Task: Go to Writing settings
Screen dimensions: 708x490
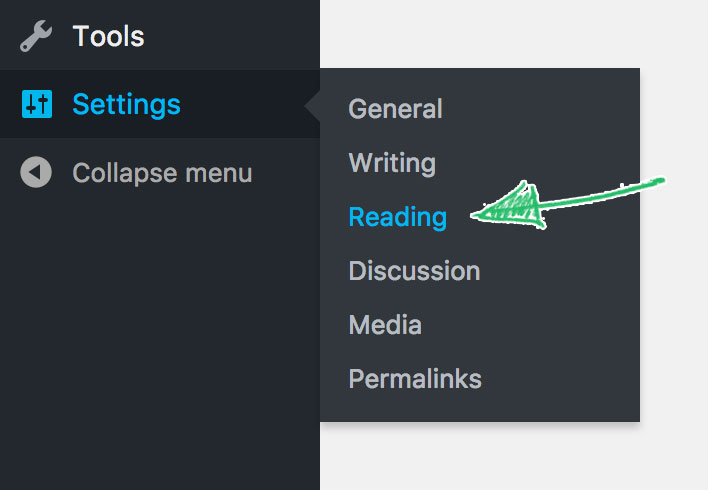Action: tap(392, 163)
